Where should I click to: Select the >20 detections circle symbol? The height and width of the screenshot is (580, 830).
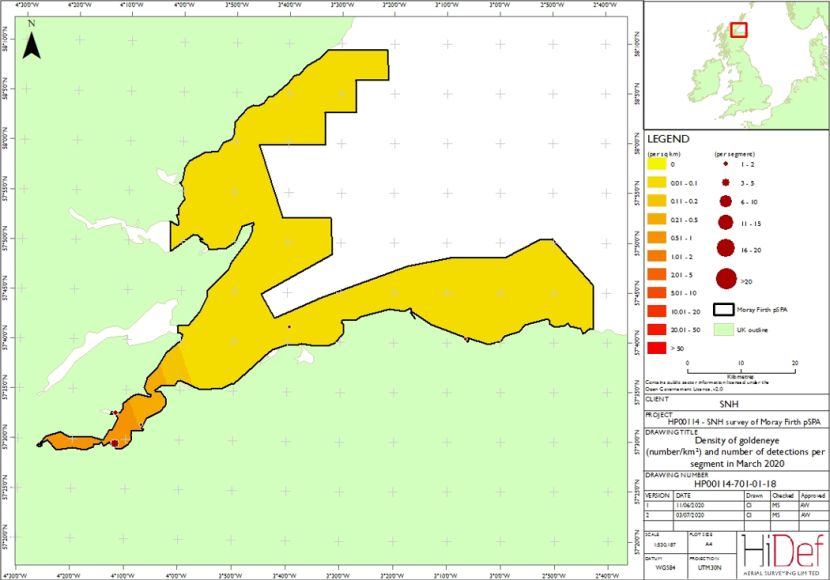click(726, 279)
